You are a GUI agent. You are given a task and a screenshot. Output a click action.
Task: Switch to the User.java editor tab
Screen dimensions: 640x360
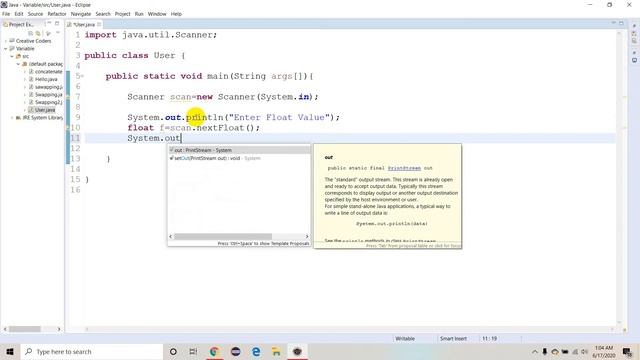[84, 24]
